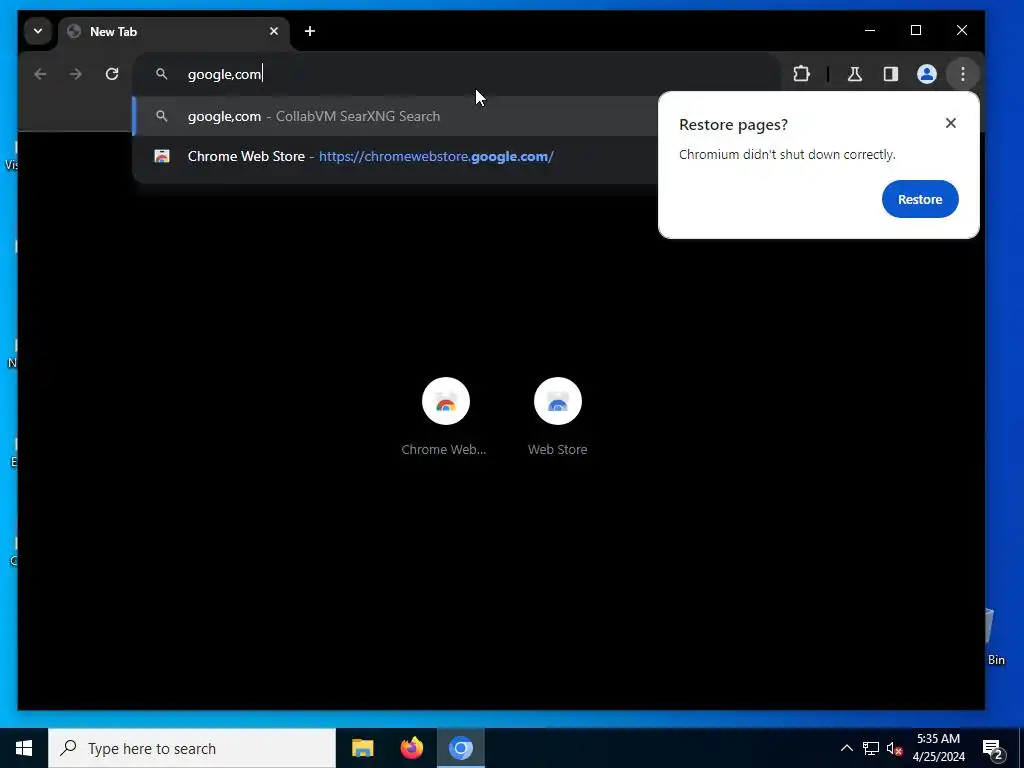Image resolution: width=1024 pixels, height=768 pixels.
Task: Open the Windows Start menu
Action: [x=24, y=748]
